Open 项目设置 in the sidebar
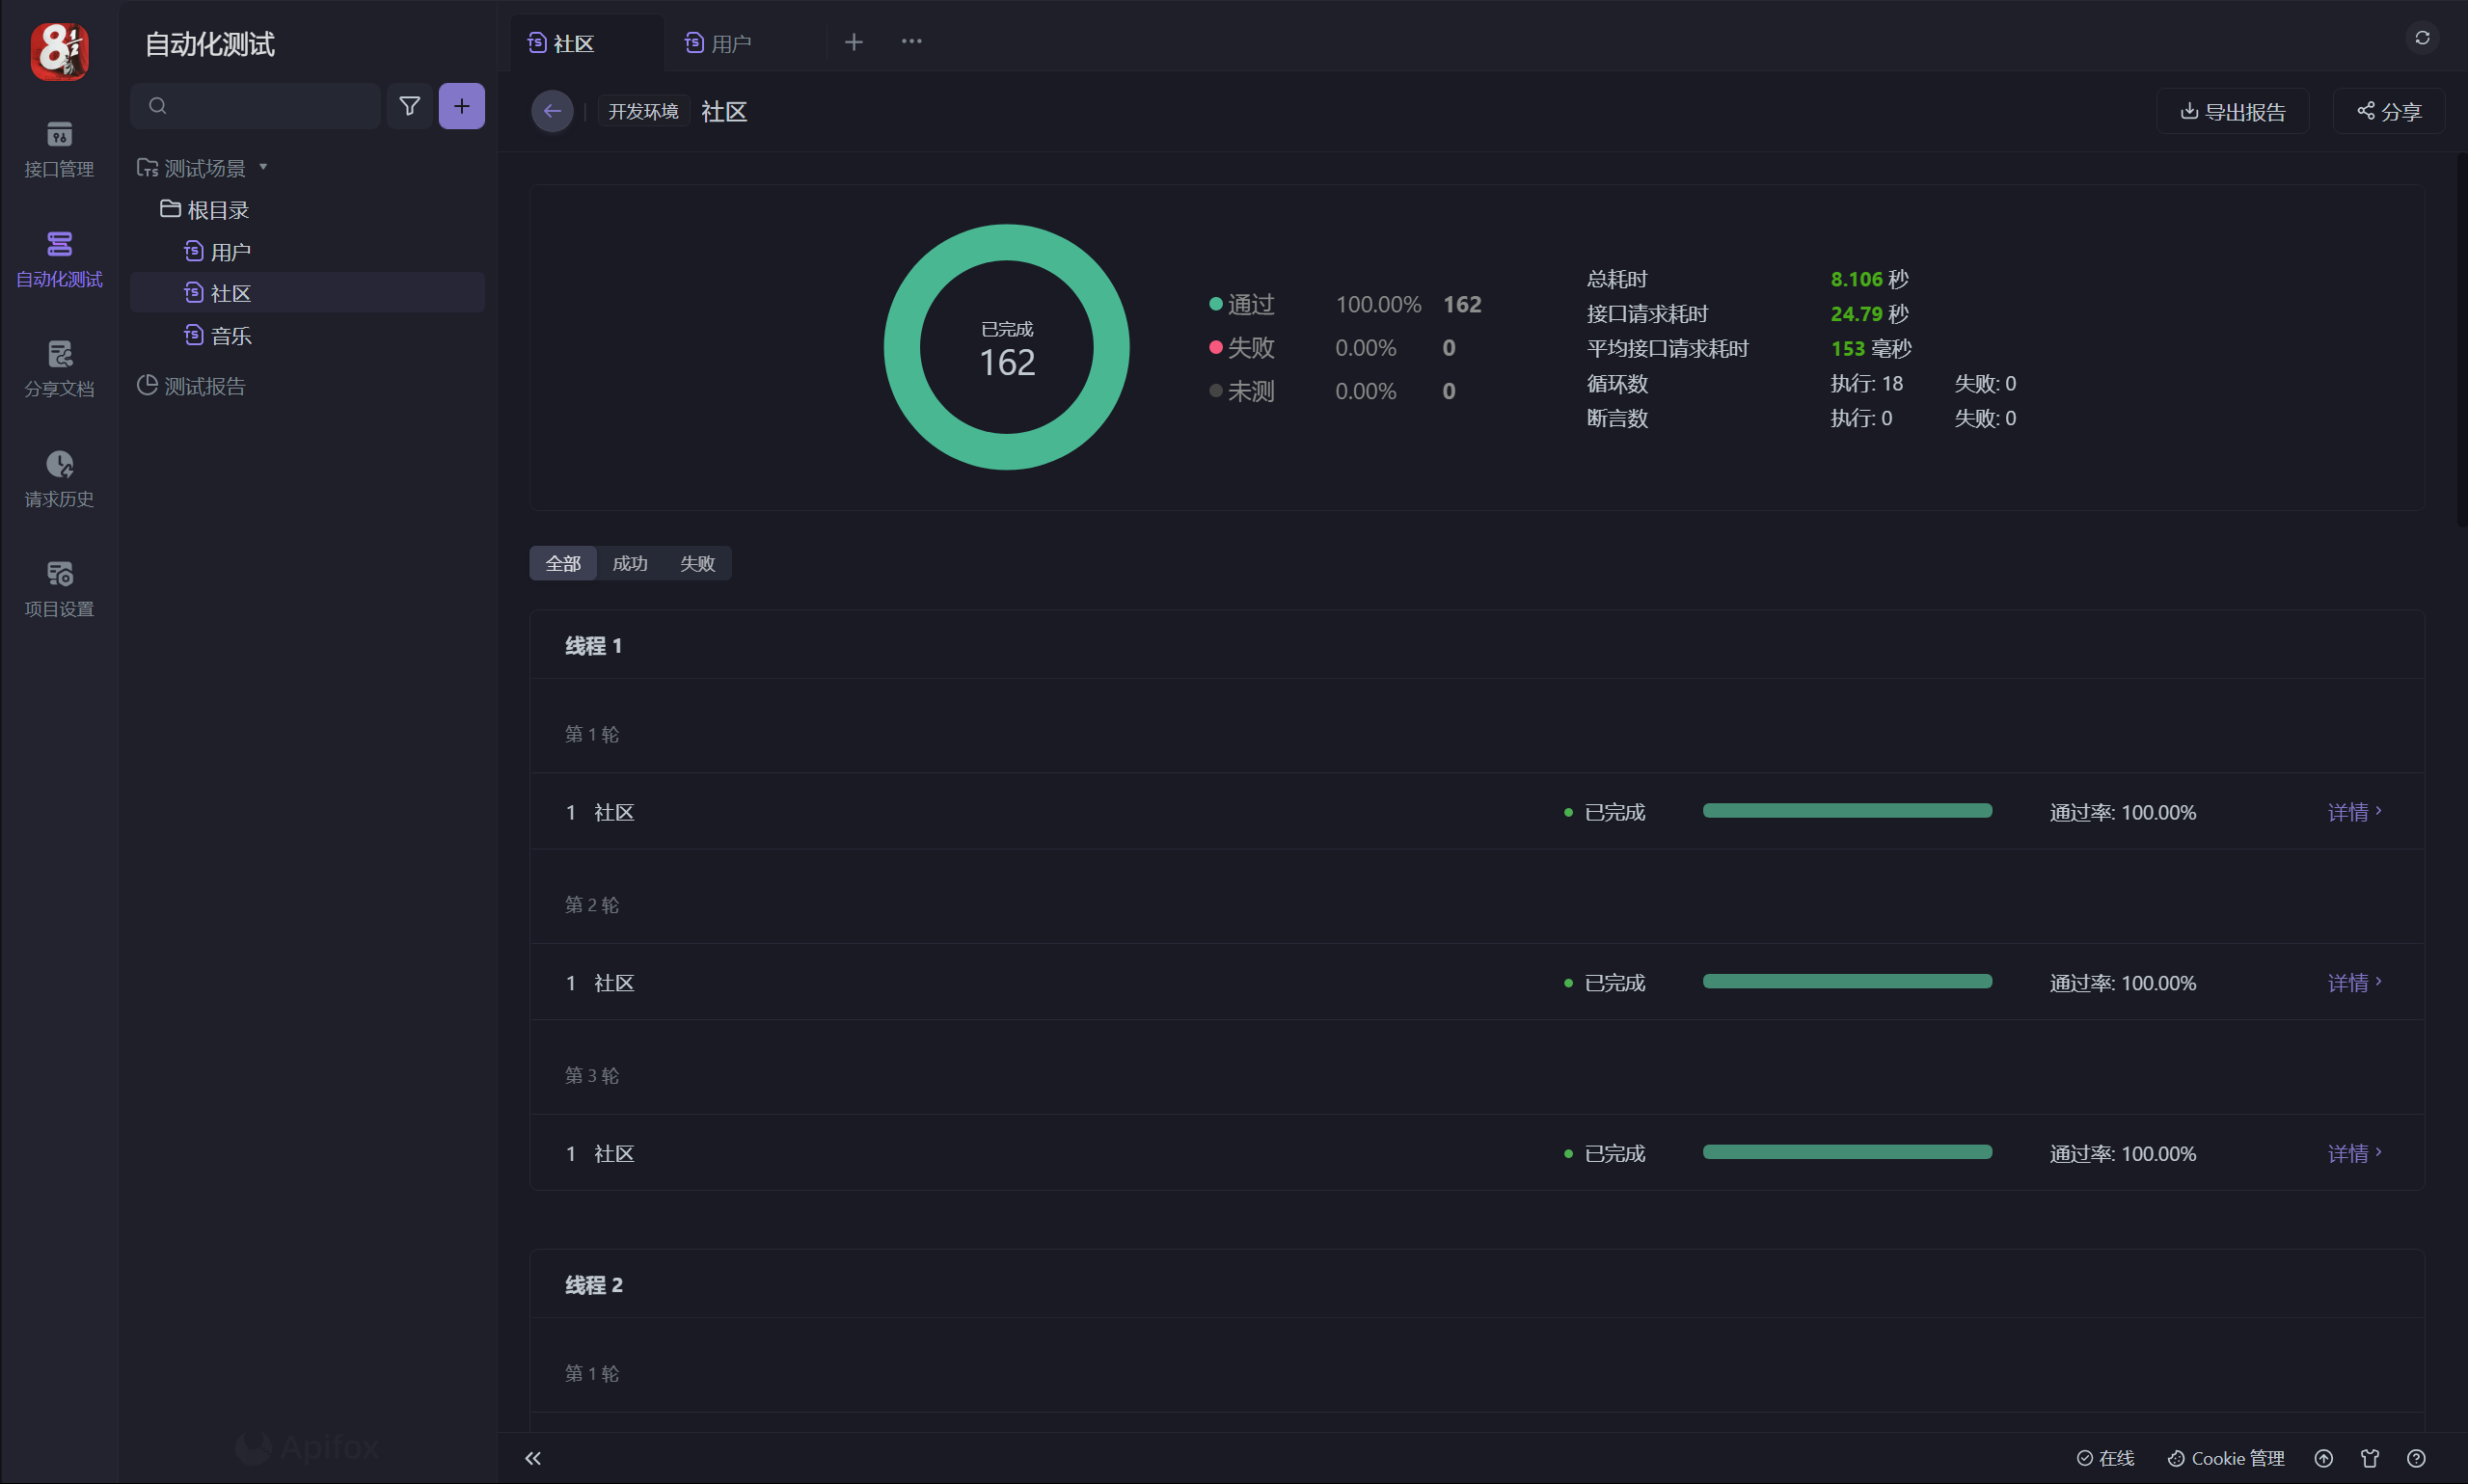The image size is (2468, 1484). (59, 588)
